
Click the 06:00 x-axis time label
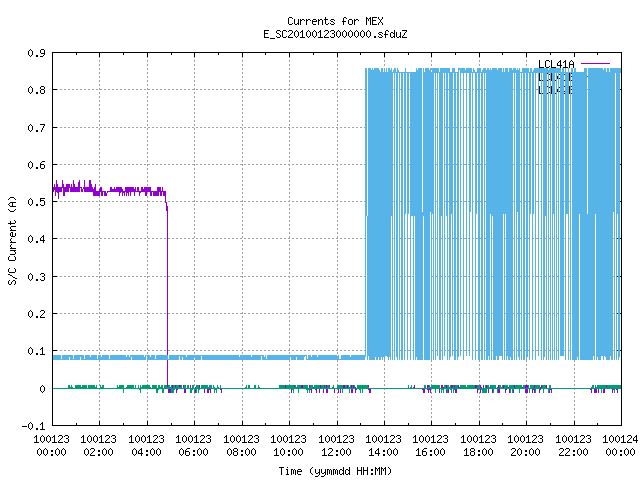pos(193,452)
